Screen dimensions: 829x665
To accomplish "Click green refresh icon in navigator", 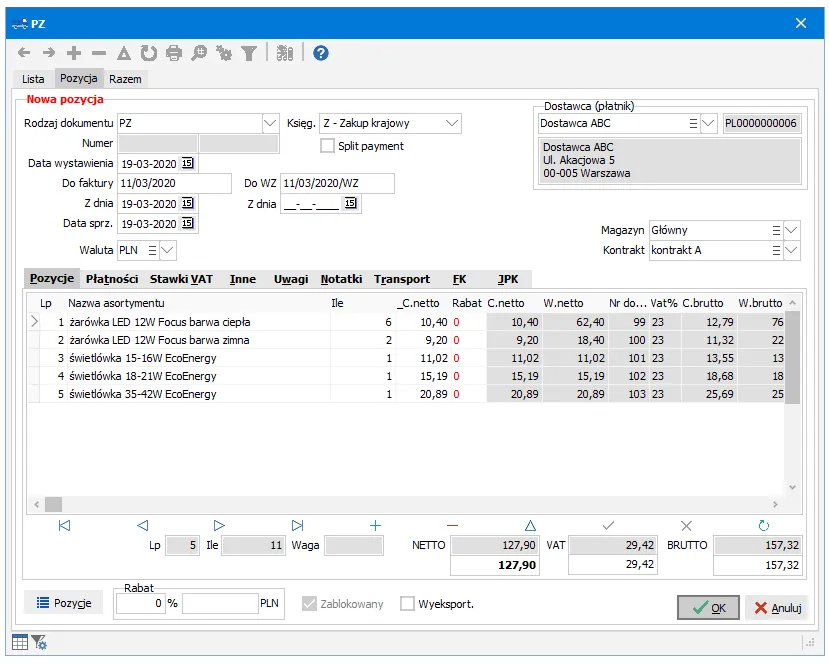I will click(x=763, y=525).
